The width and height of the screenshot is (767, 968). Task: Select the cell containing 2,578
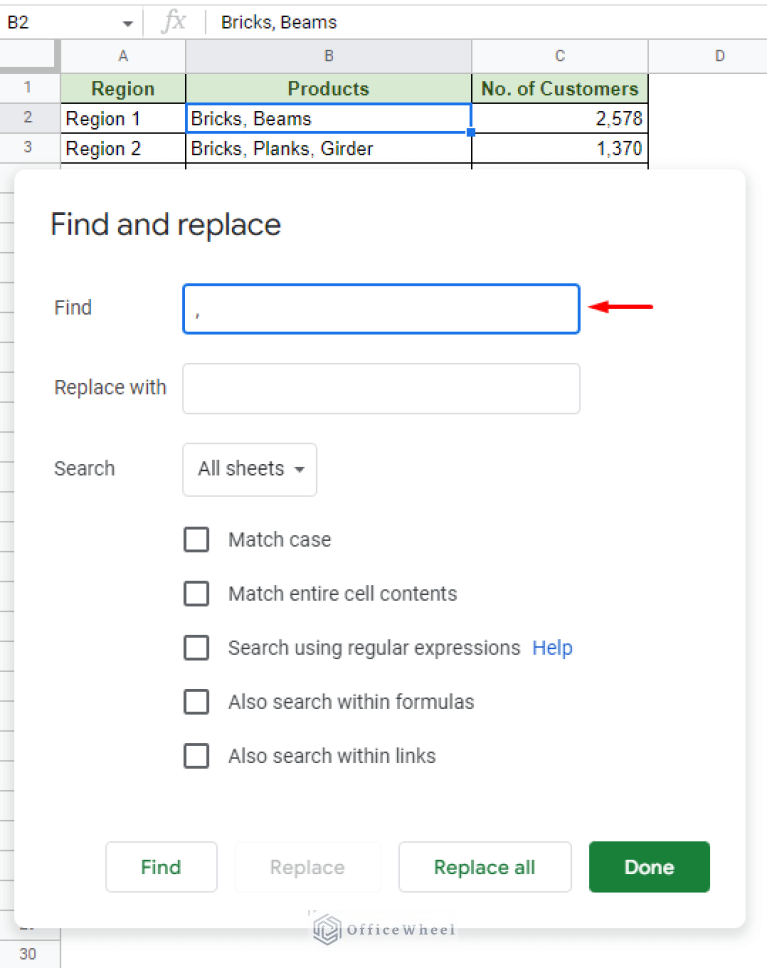click(559, 118)
